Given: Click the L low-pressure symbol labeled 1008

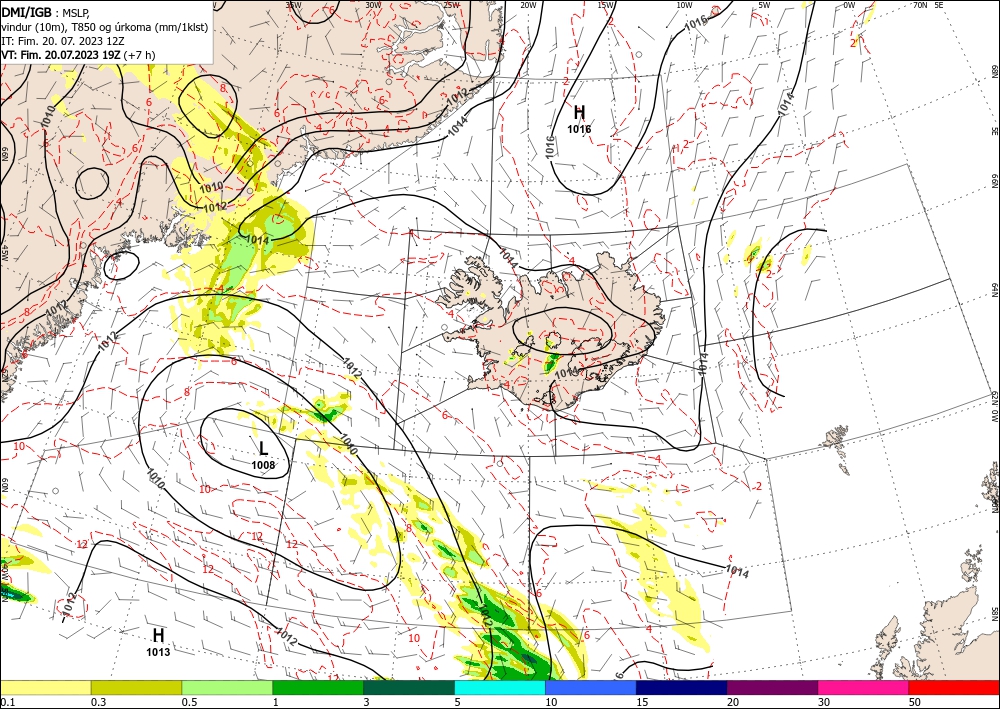Looking at the screenshot, I should 263,448.
